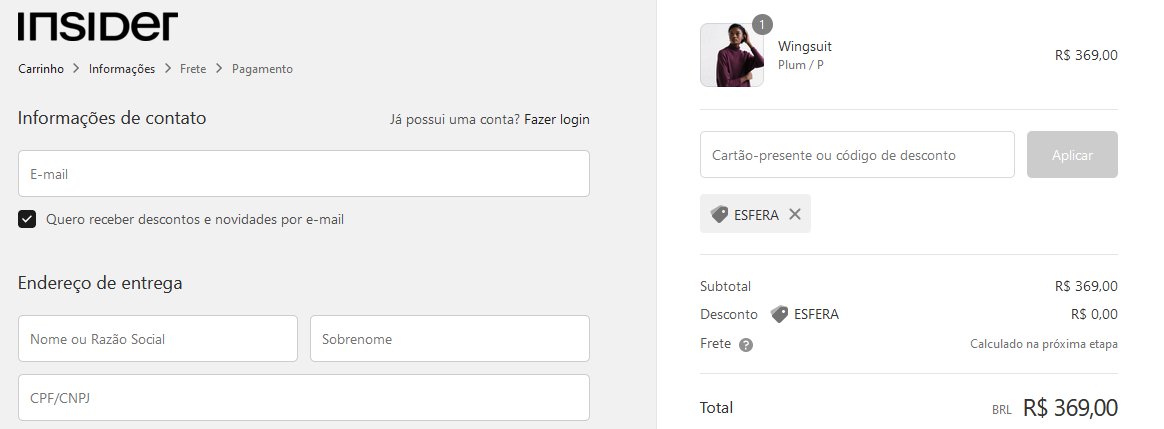This screenshot has width=1164, height=429.
Task: Focus the E-mail input field
Action: [x=304, y=174]
